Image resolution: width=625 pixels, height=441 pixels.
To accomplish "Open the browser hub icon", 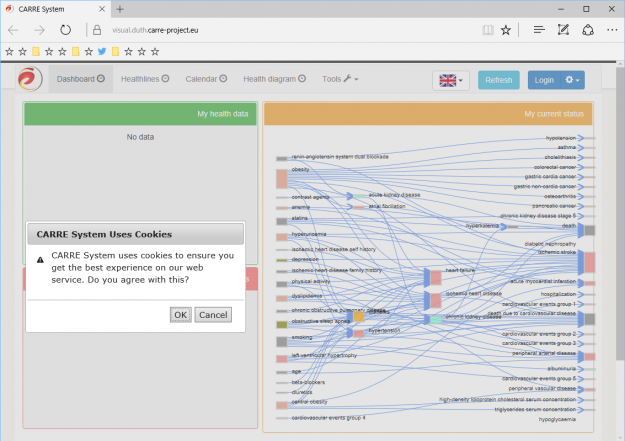I will [539, 30].
